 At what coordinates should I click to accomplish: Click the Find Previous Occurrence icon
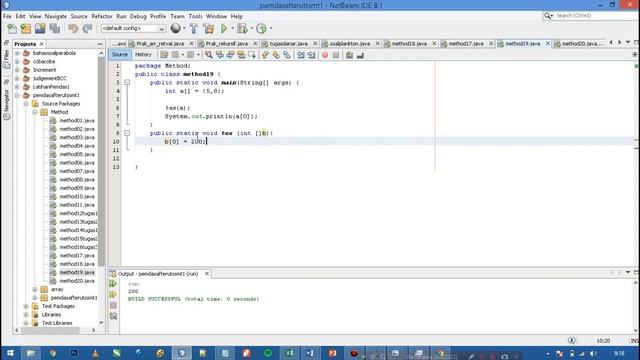(x=220, y=55)
